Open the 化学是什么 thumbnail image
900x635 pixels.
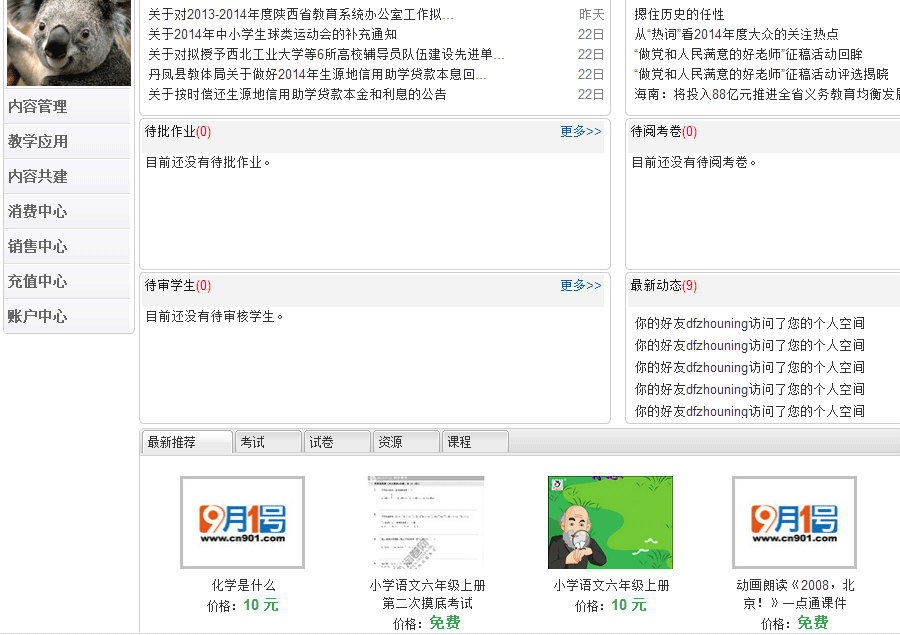pos(242,522)
